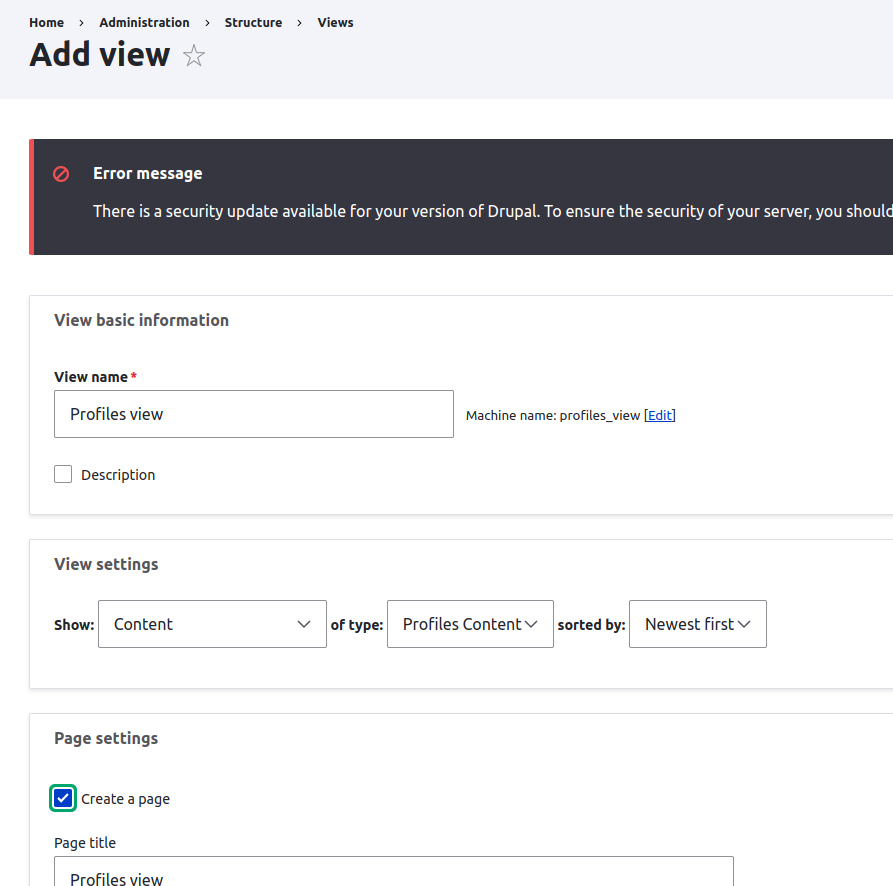Open Structure breadcrumb link
893x886 pixels.
[253, 23]
